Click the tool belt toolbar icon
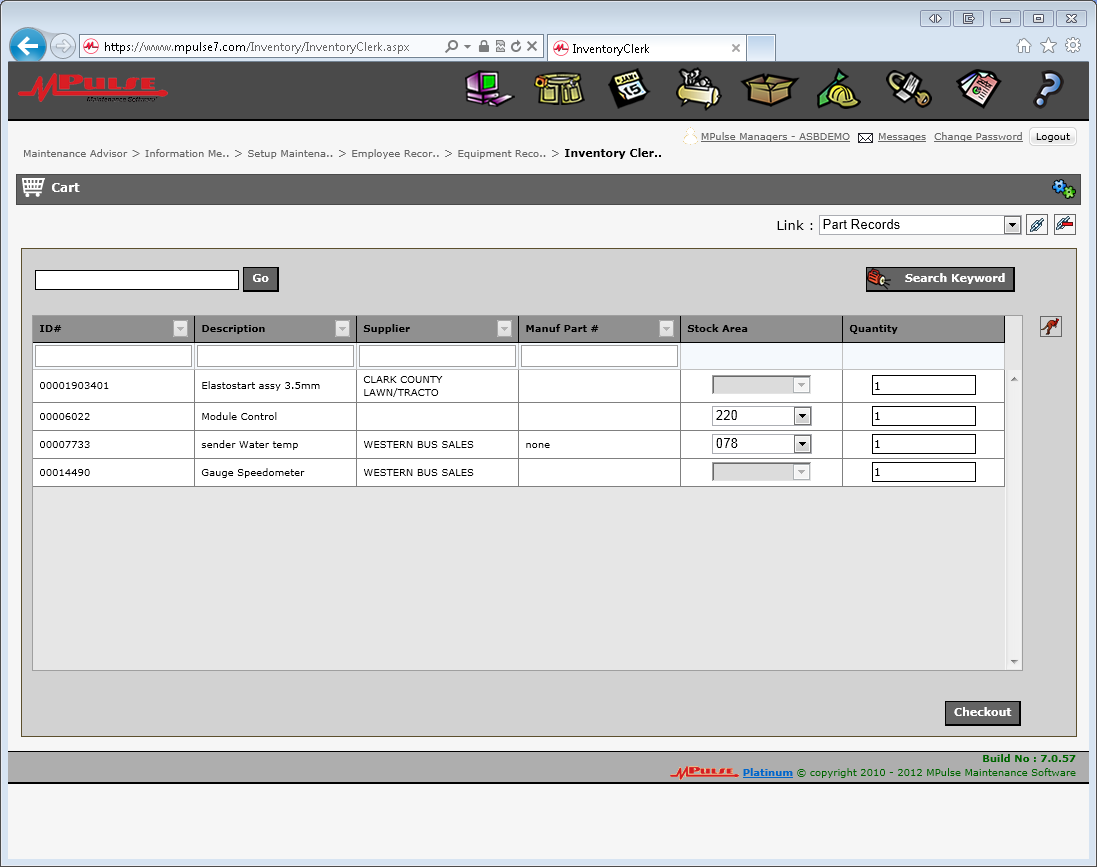1097x867 pixels. (x=559, y=90)
